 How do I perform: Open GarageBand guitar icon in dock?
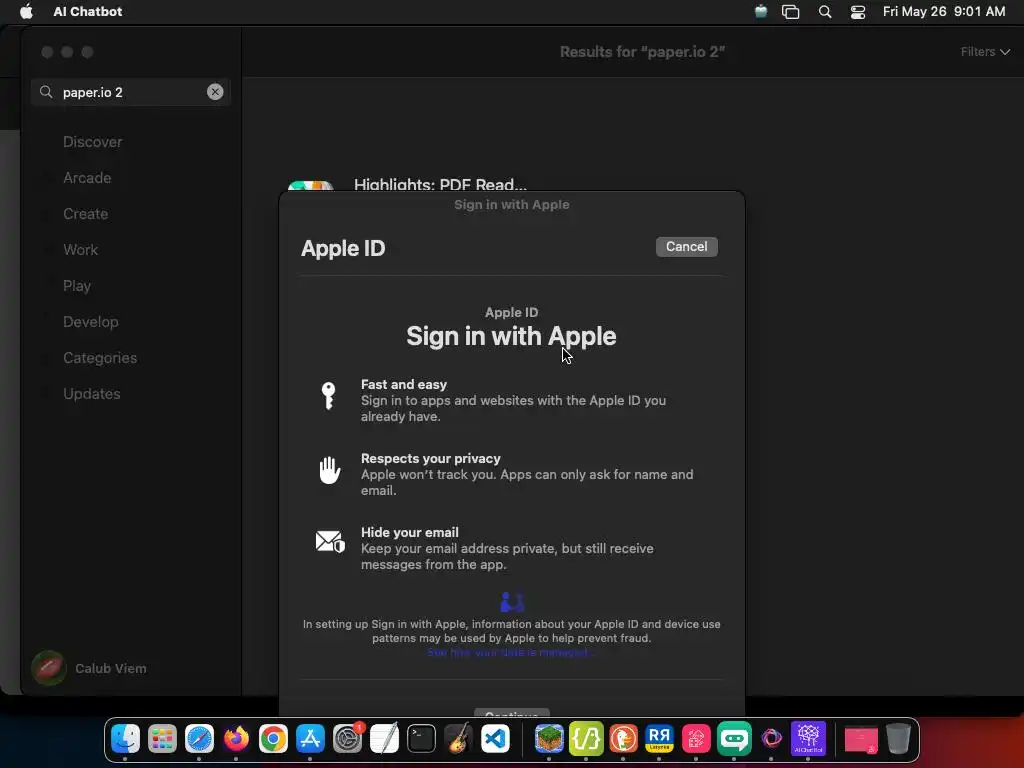(458, 739)
